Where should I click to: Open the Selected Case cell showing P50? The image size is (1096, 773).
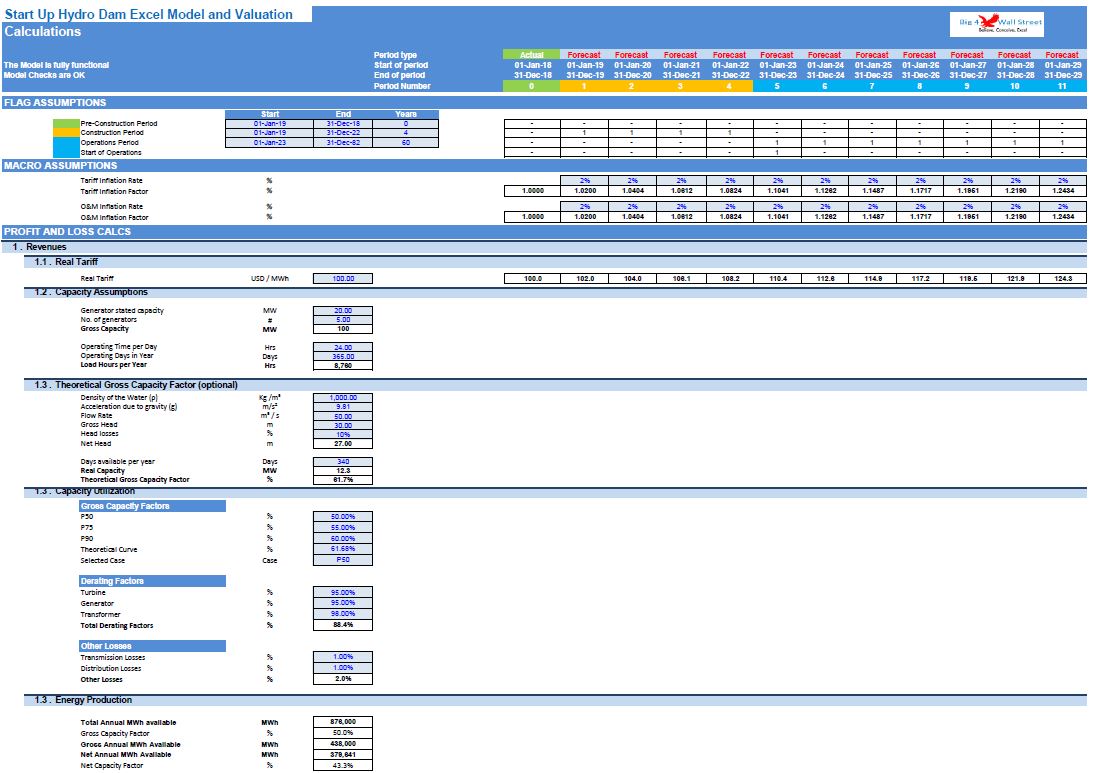[342, 560]
